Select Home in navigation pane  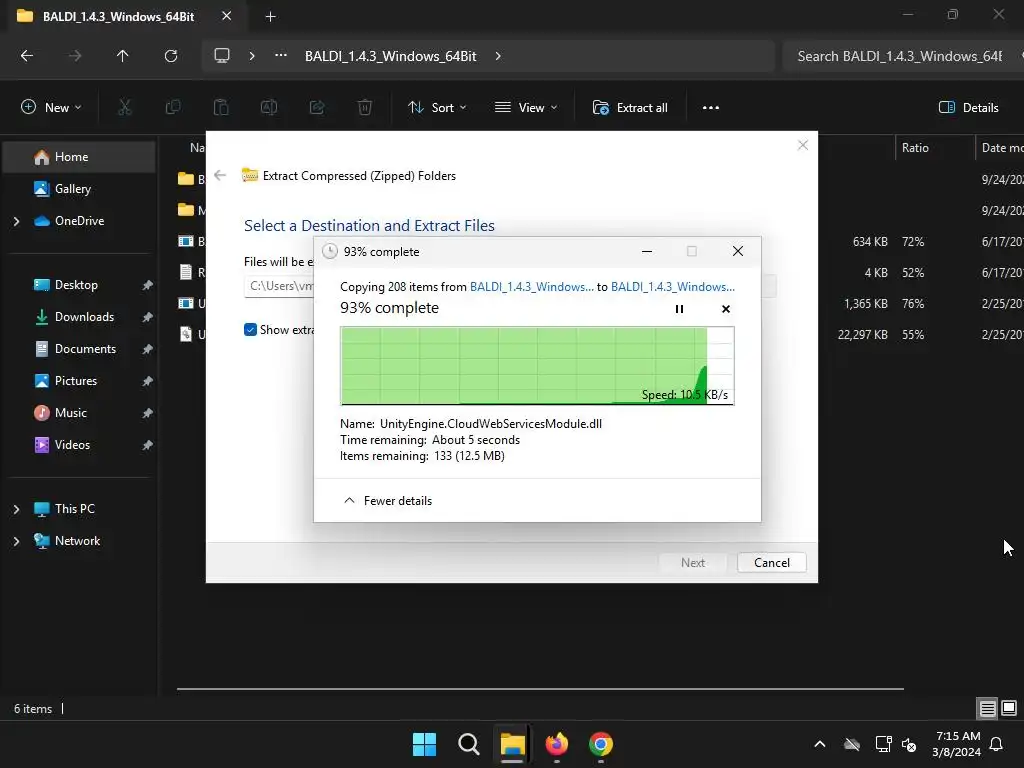pyautogui.click(x=79, y=157)
